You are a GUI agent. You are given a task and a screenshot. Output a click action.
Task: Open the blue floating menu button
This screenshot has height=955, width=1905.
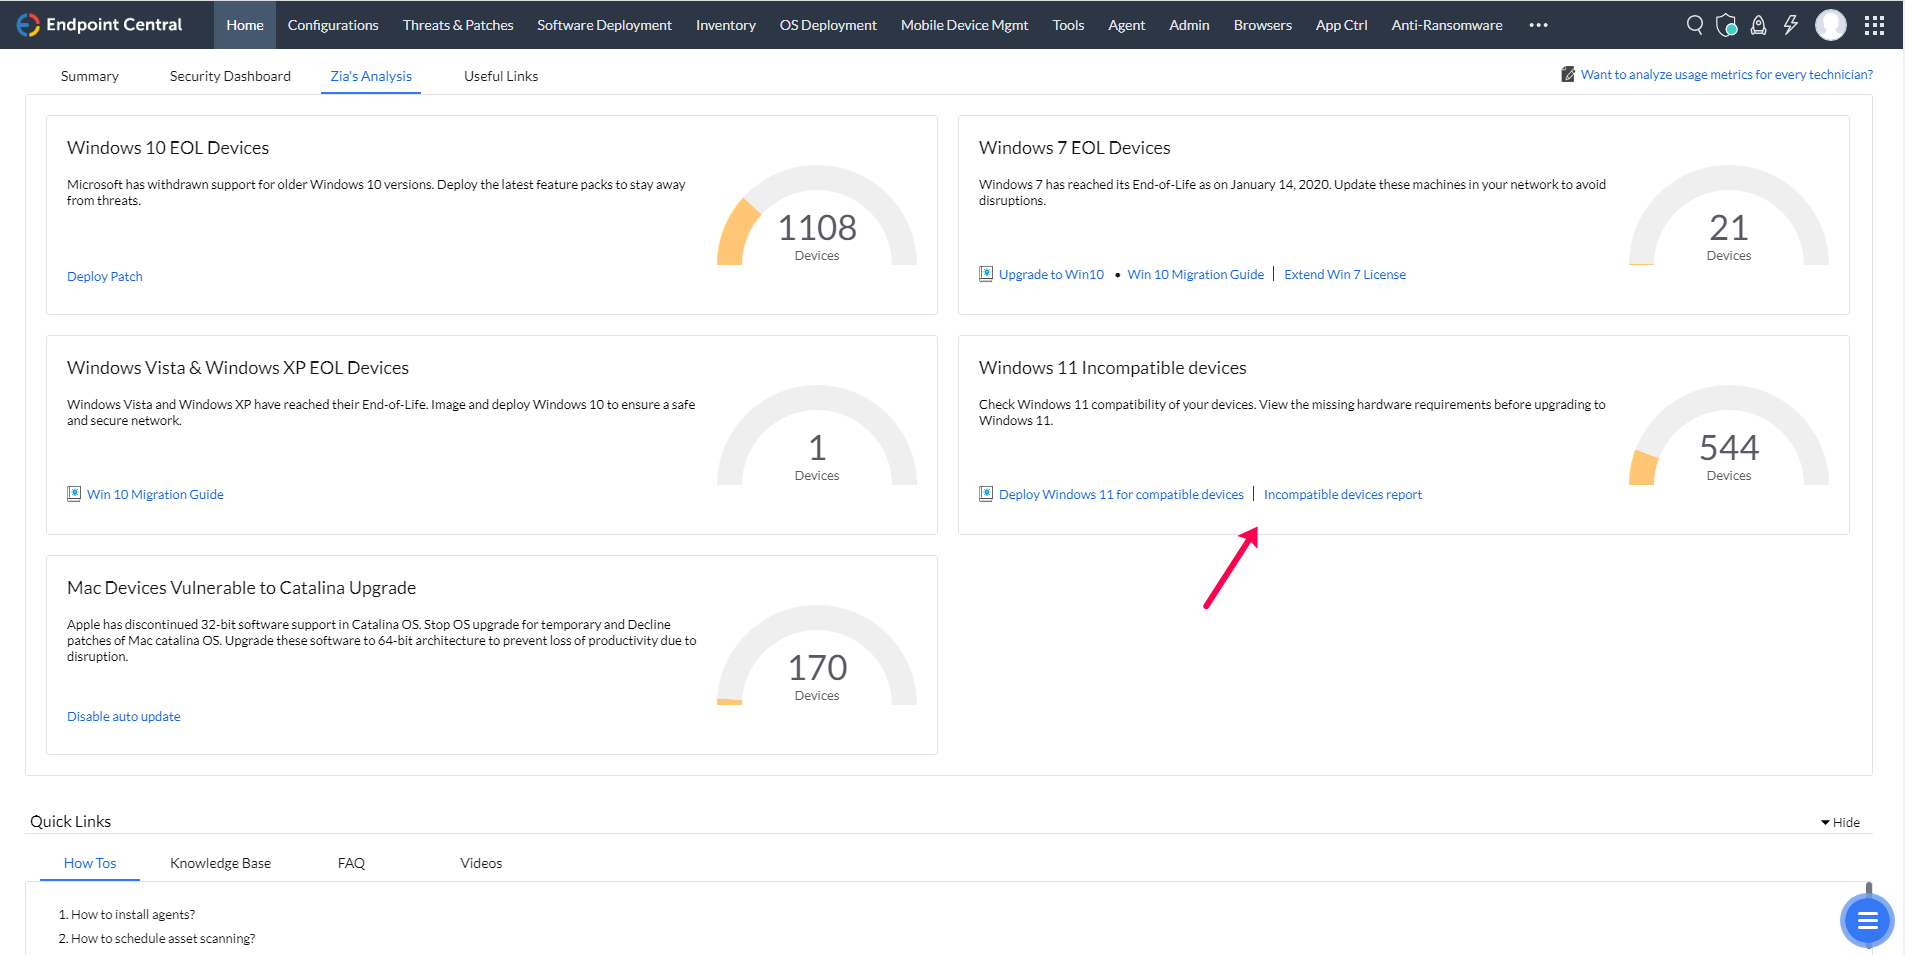click(x=1867, y=921)
